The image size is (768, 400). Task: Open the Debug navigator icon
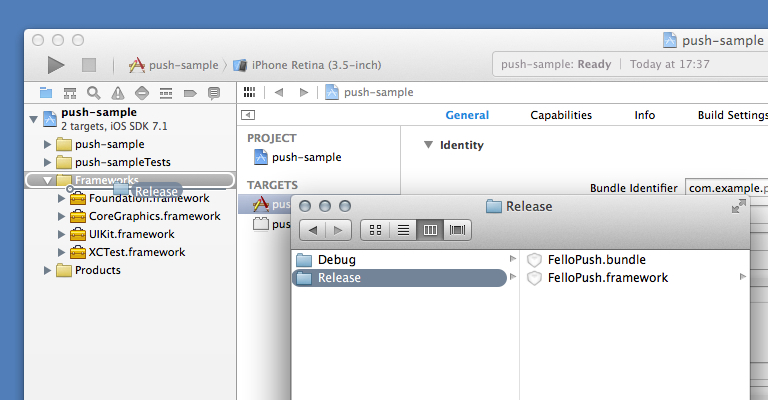click(x=166, y=93)
